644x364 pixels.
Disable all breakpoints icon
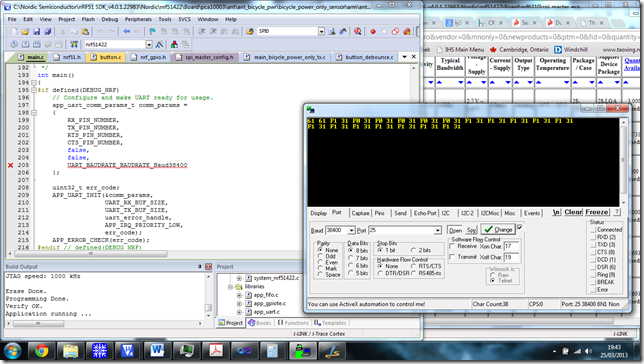point(395,31)
